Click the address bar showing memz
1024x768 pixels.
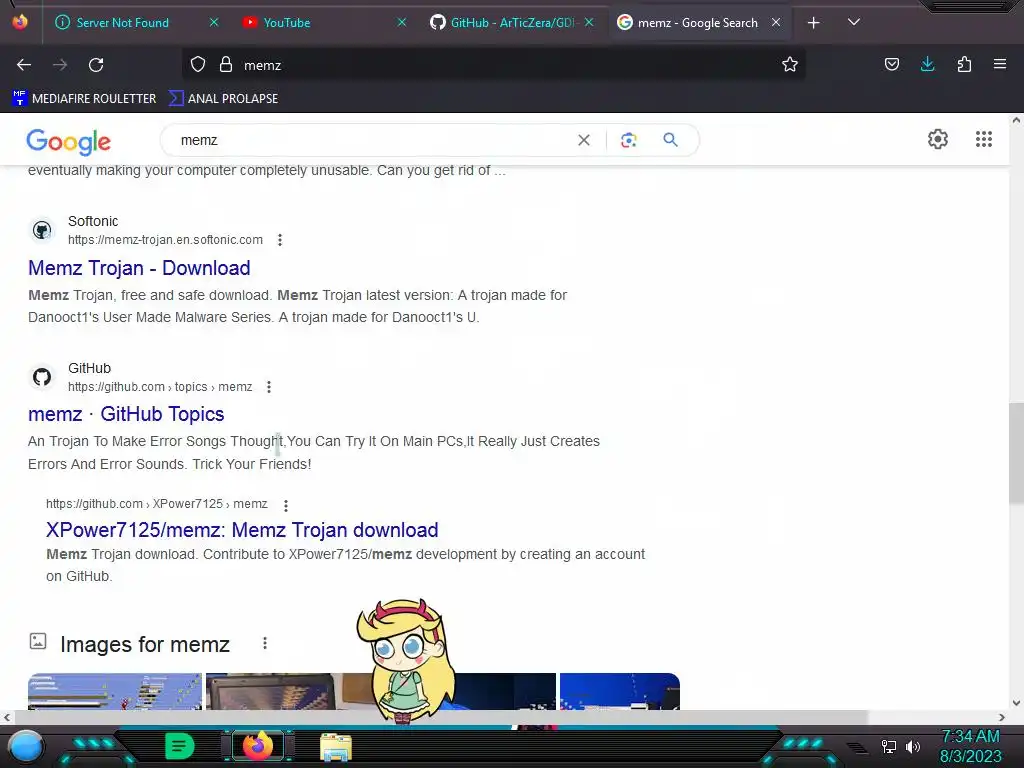point(503,65)
